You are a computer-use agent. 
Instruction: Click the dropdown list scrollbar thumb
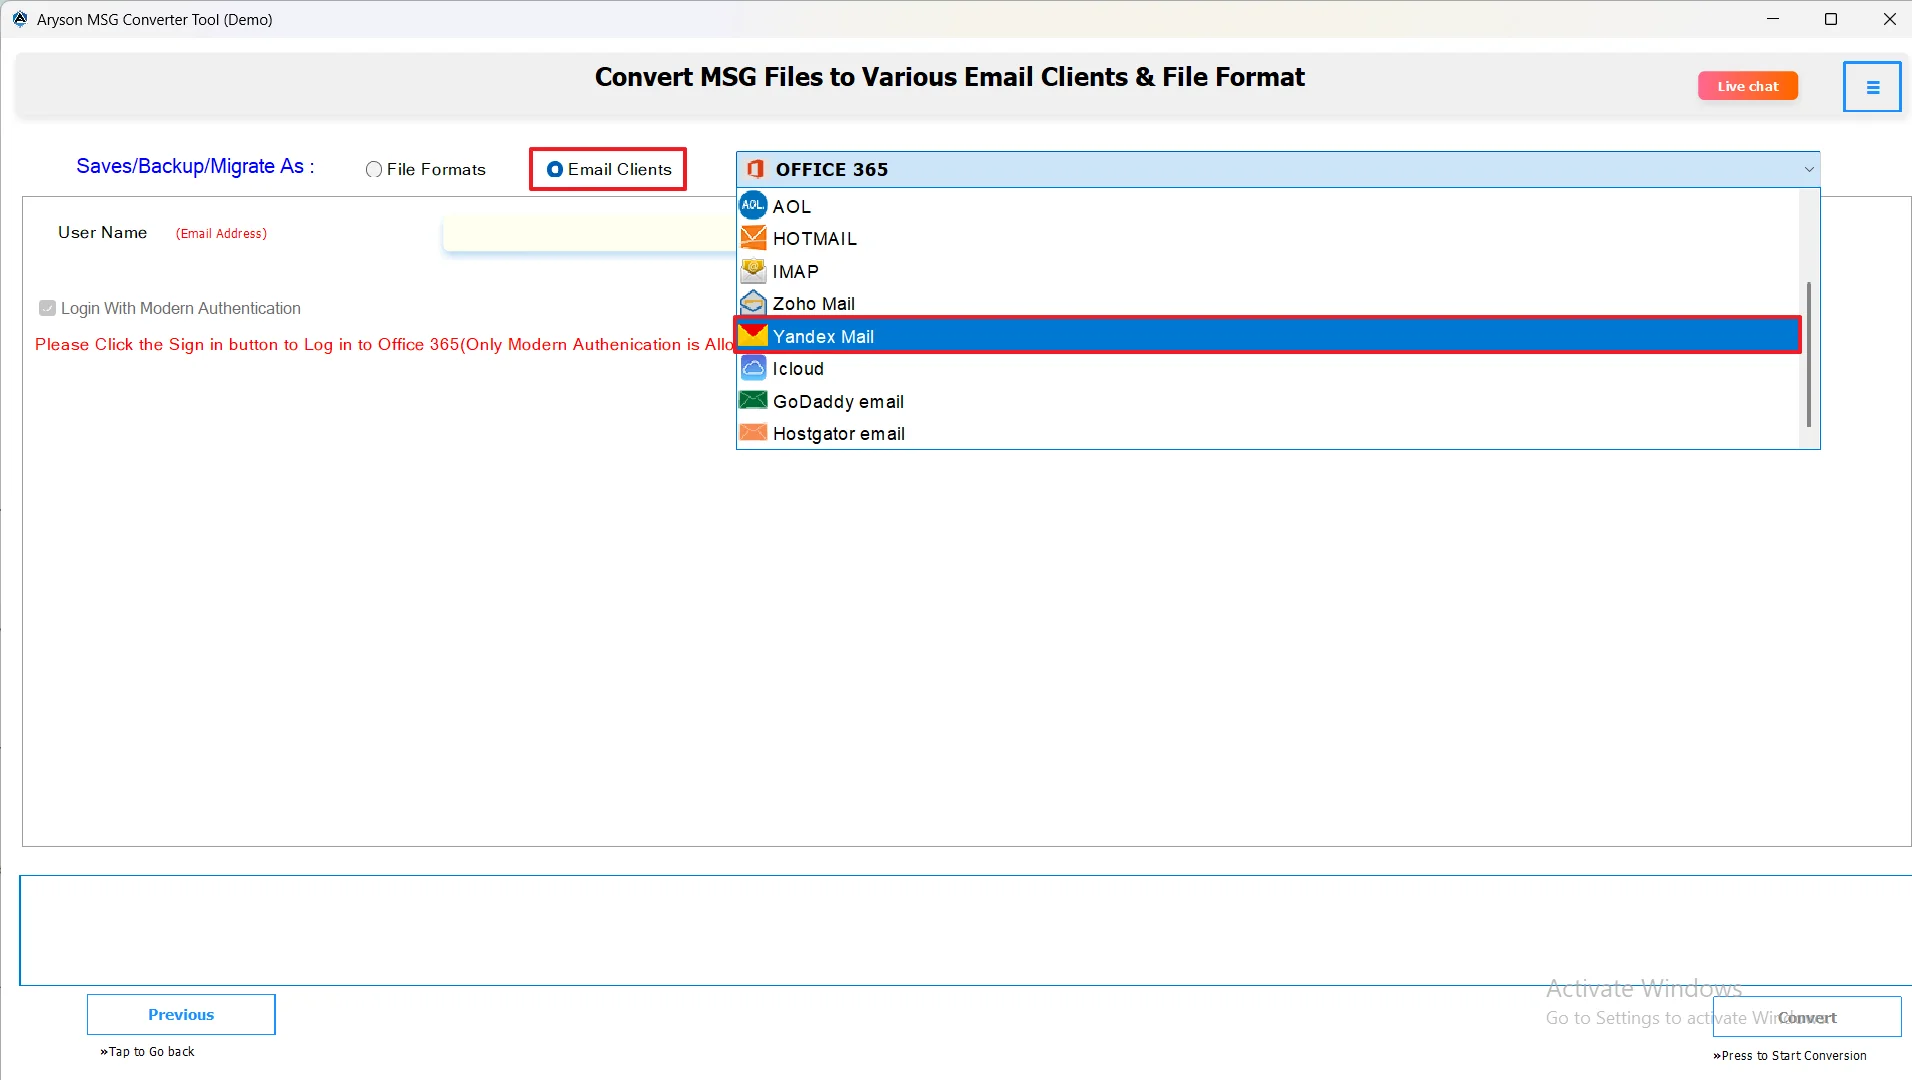pos(1808,354)
